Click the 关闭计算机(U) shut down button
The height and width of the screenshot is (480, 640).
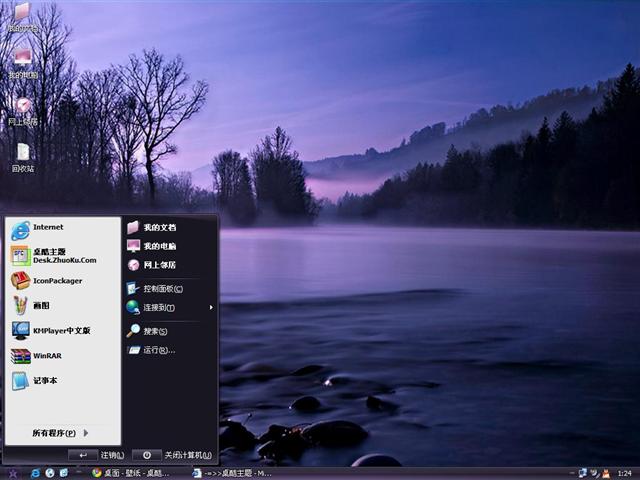pos(173,455)
